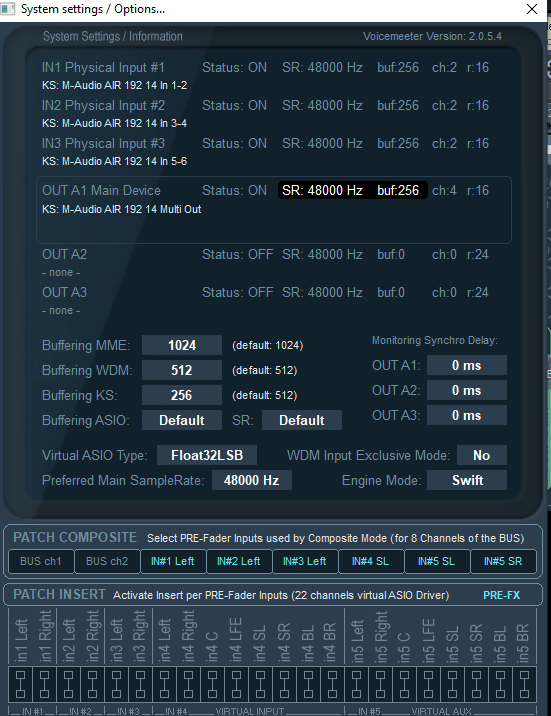
Task: Select BUS ch2 in Patch Composite
Action: click(x=107, y=561)
